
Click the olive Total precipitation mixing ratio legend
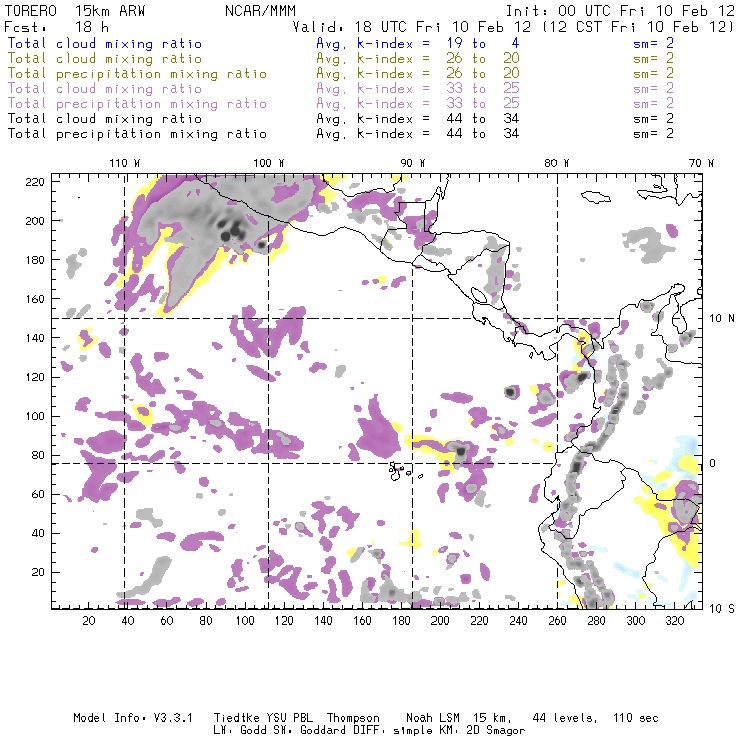(136, 74)
